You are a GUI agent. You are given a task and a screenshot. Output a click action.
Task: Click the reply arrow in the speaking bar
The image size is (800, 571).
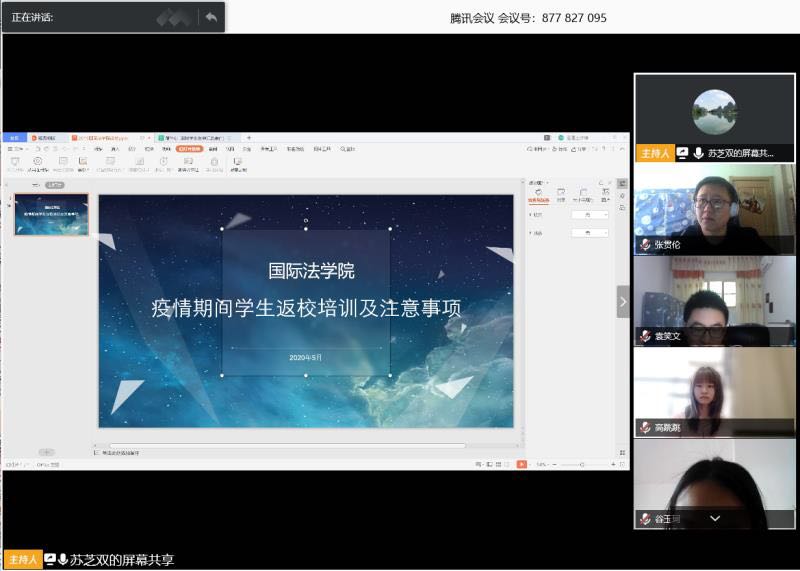[210, 17]
